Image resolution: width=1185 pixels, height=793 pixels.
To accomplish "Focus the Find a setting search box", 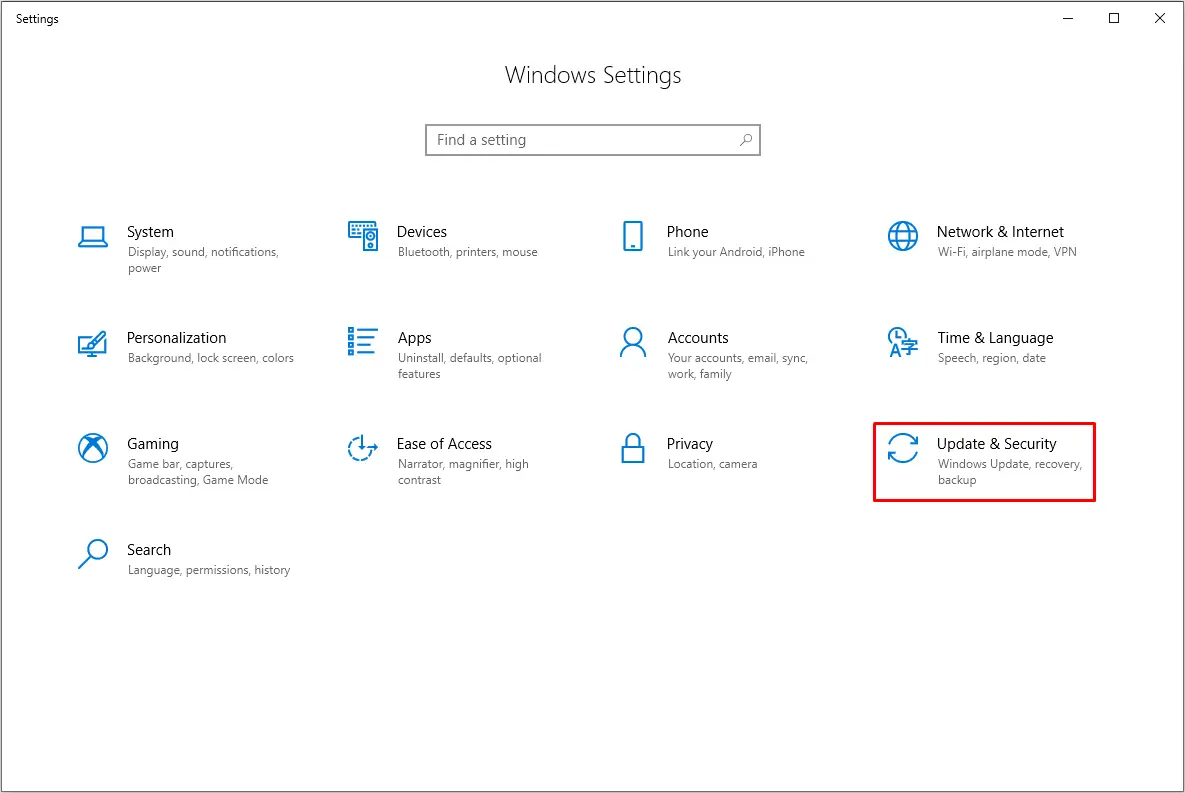I will 580,140.
